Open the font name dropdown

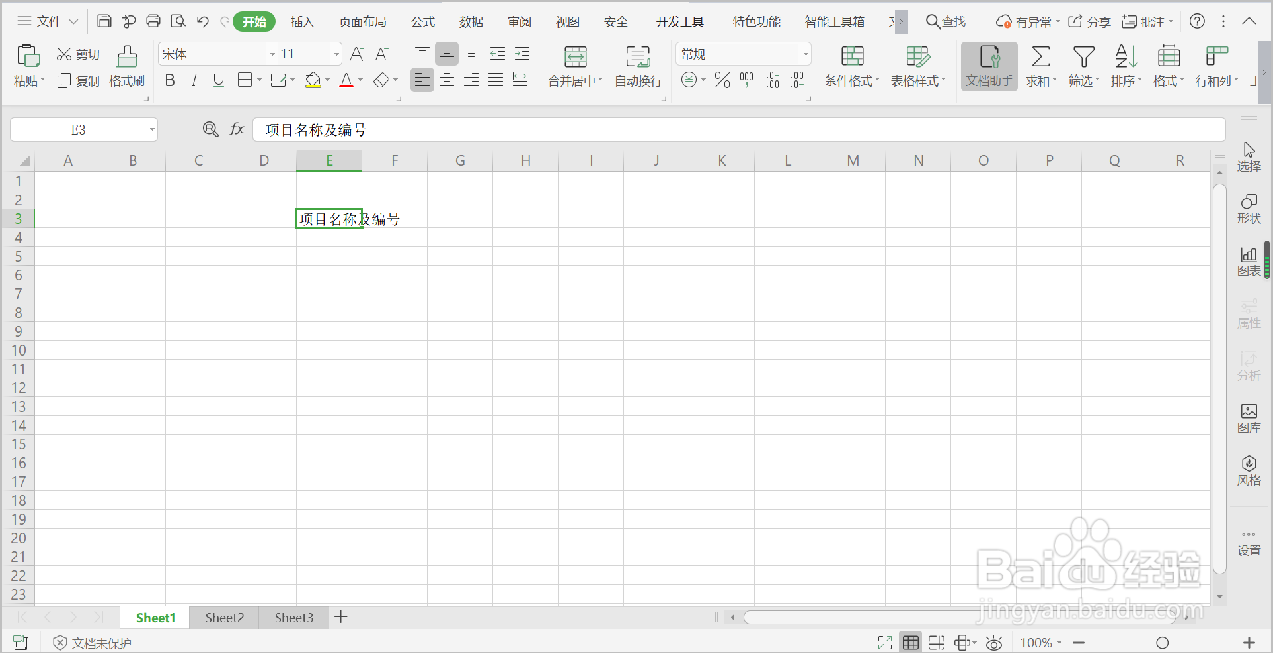point(272,54)
